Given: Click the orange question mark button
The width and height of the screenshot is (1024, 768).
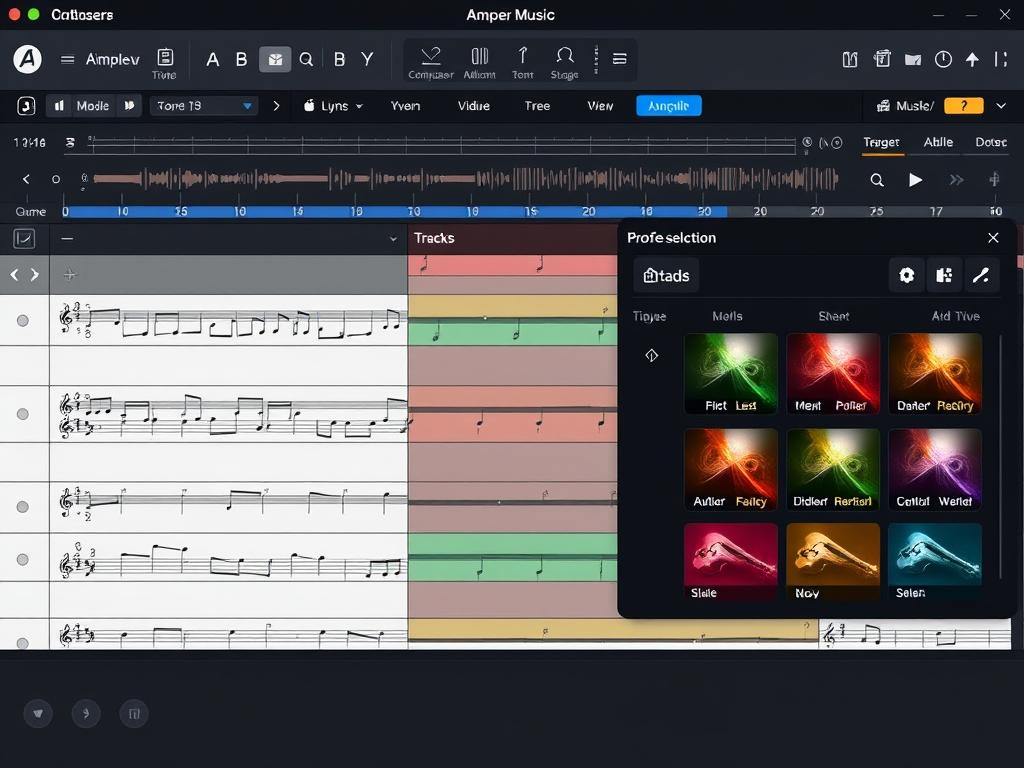Looking at the screenshot, I should [963, 106].
